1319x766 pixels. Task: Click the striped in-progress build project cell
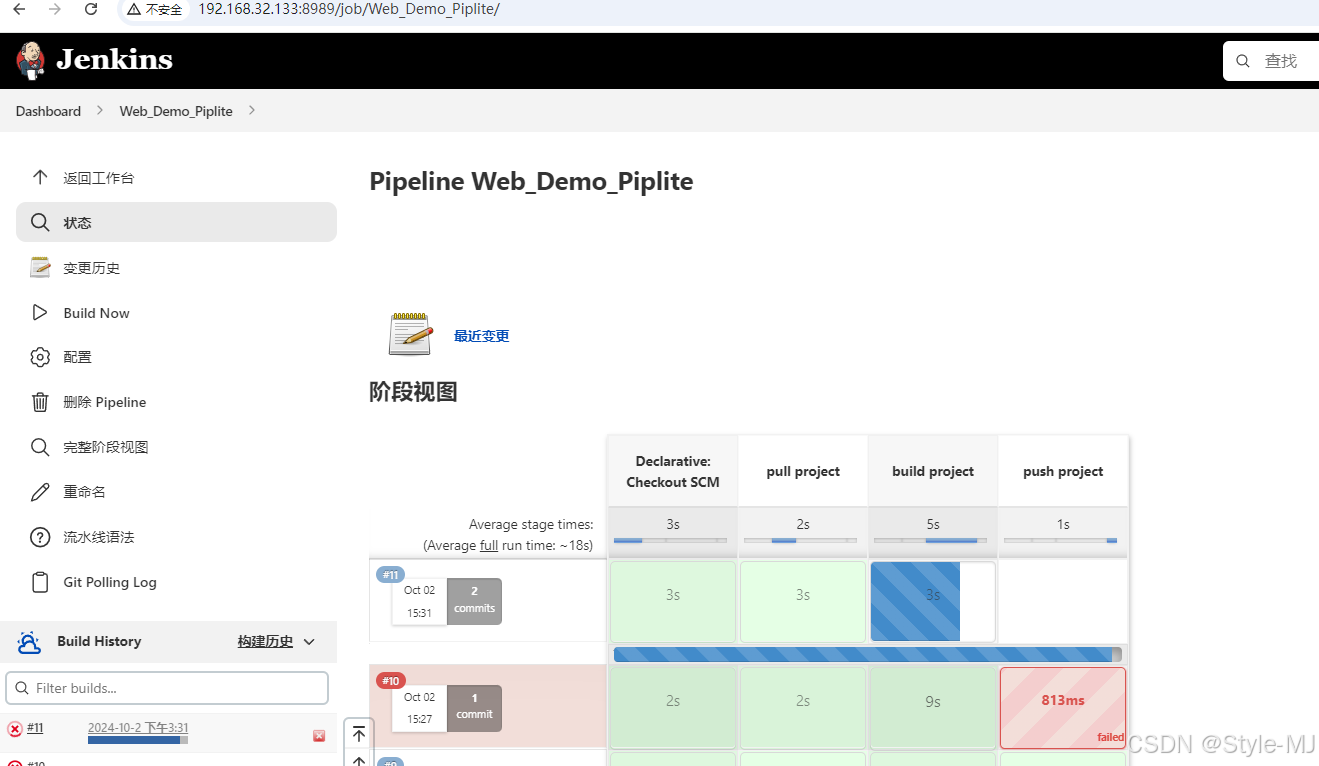click(933, 601)
